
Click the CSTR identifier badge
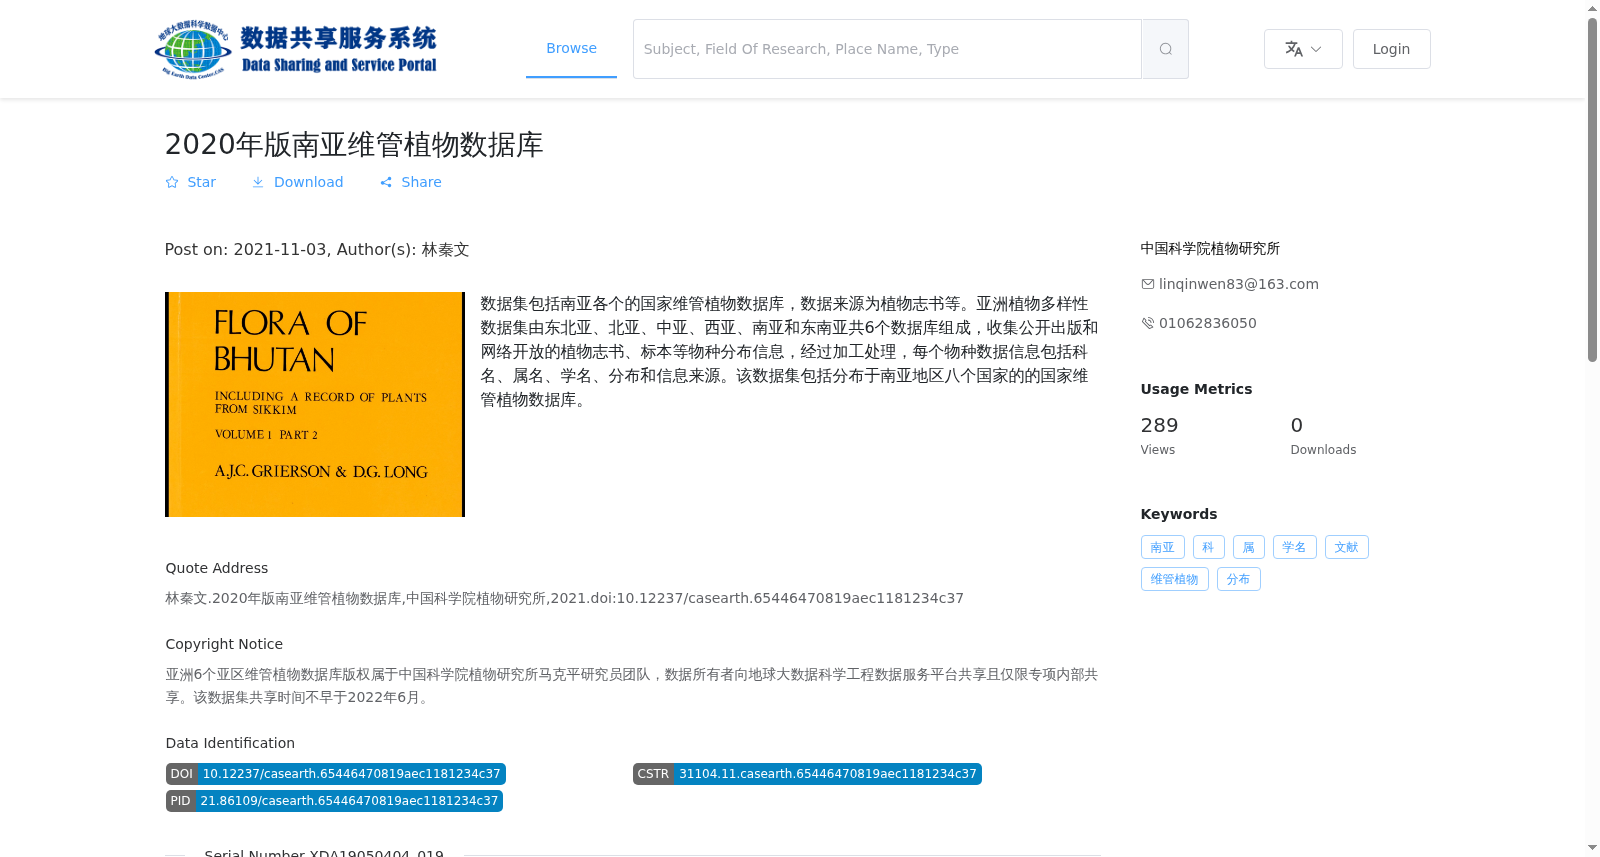point(807,774)
